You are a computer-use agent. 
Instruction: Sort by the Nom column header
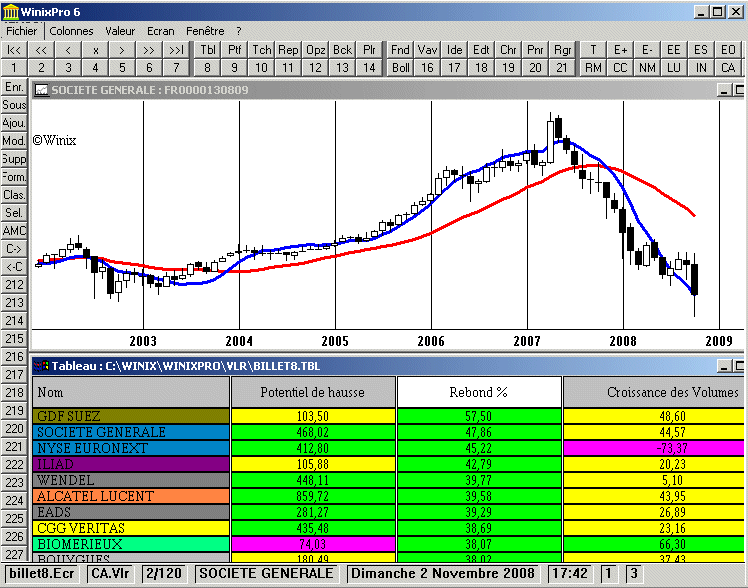click(x=131, y=392)
